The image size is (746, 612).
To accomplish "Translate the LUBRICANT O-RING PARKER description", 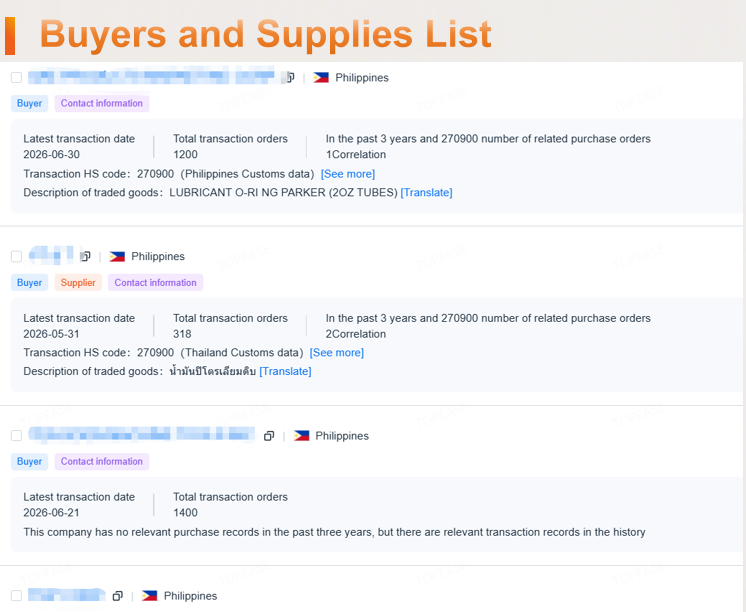I will coord(426,193).
